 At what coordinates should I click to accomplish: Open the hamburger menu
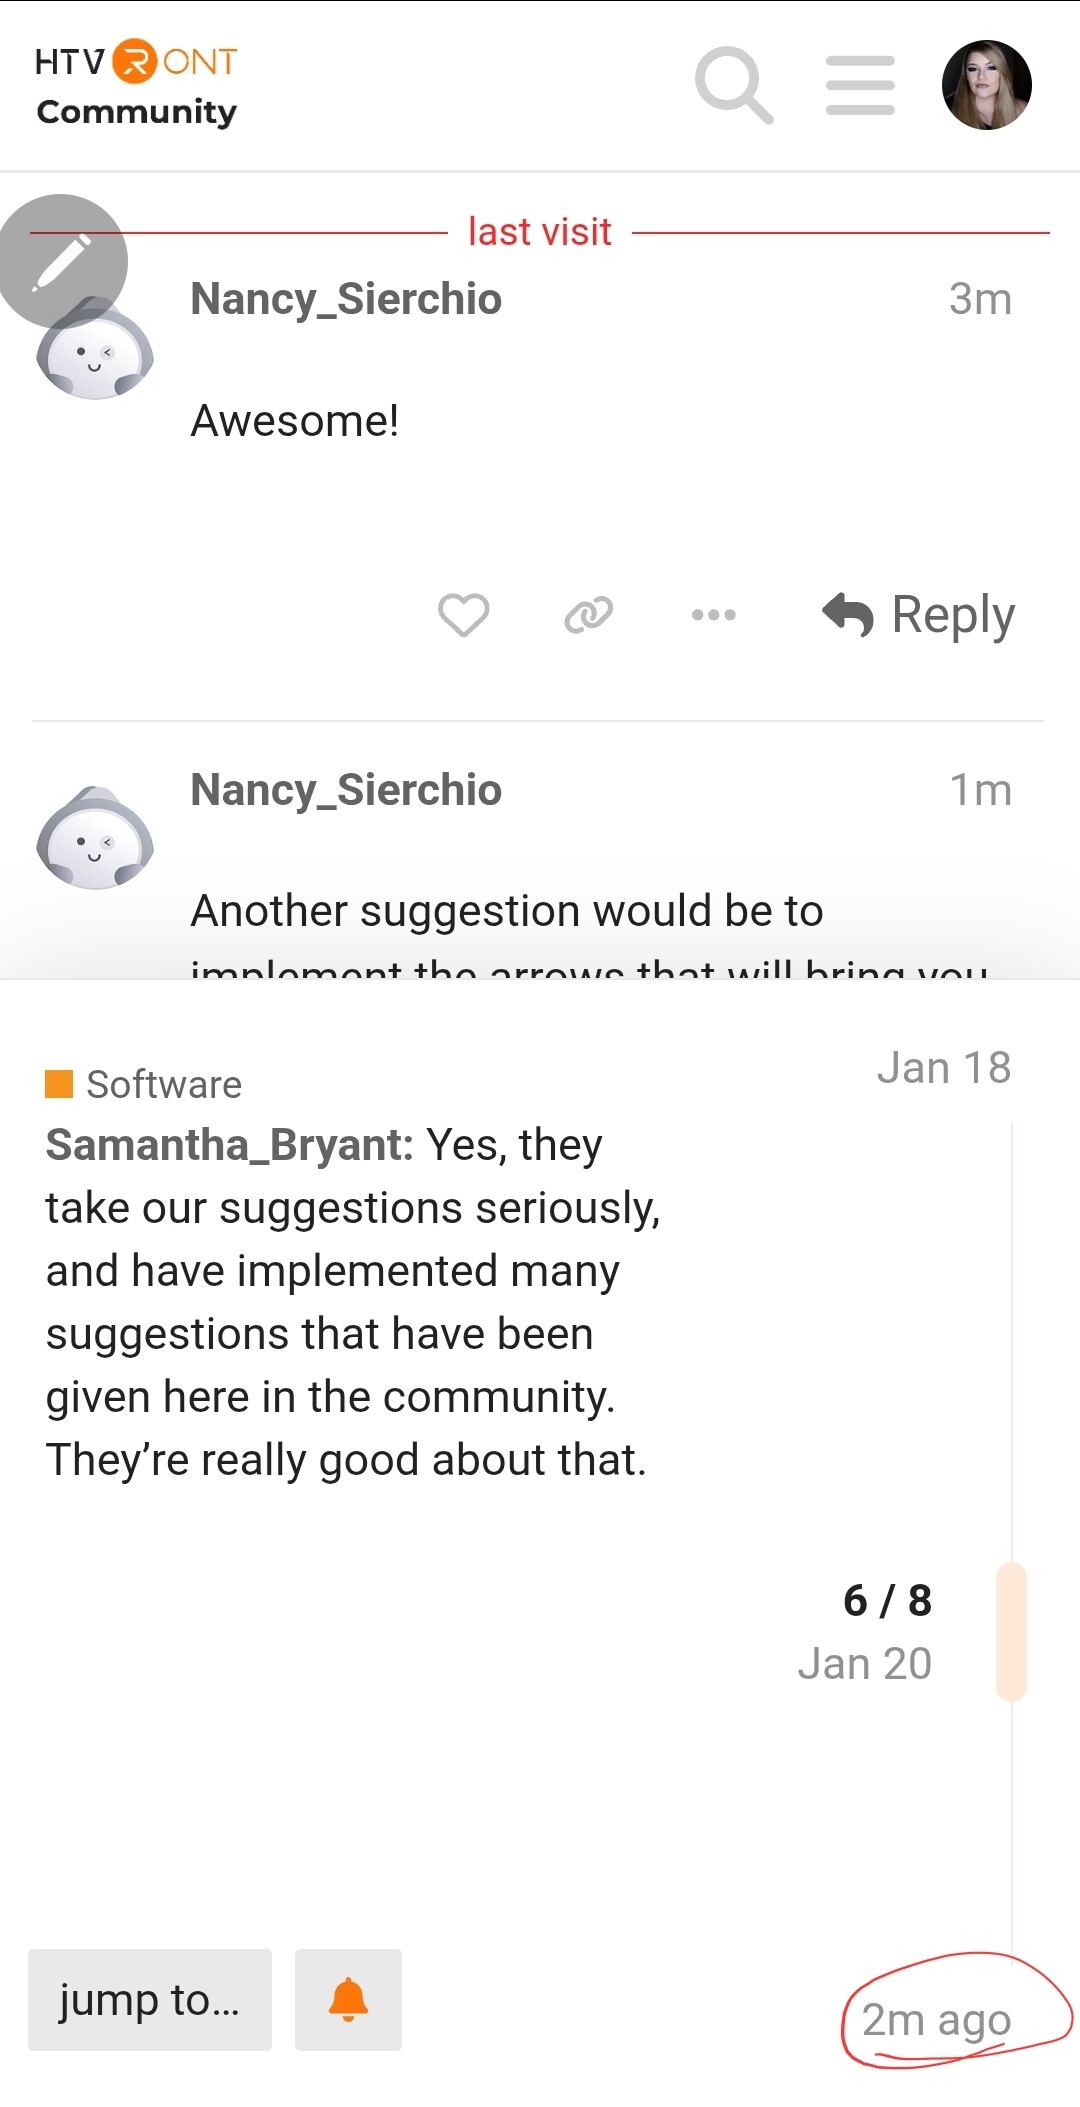click(860, 85)
